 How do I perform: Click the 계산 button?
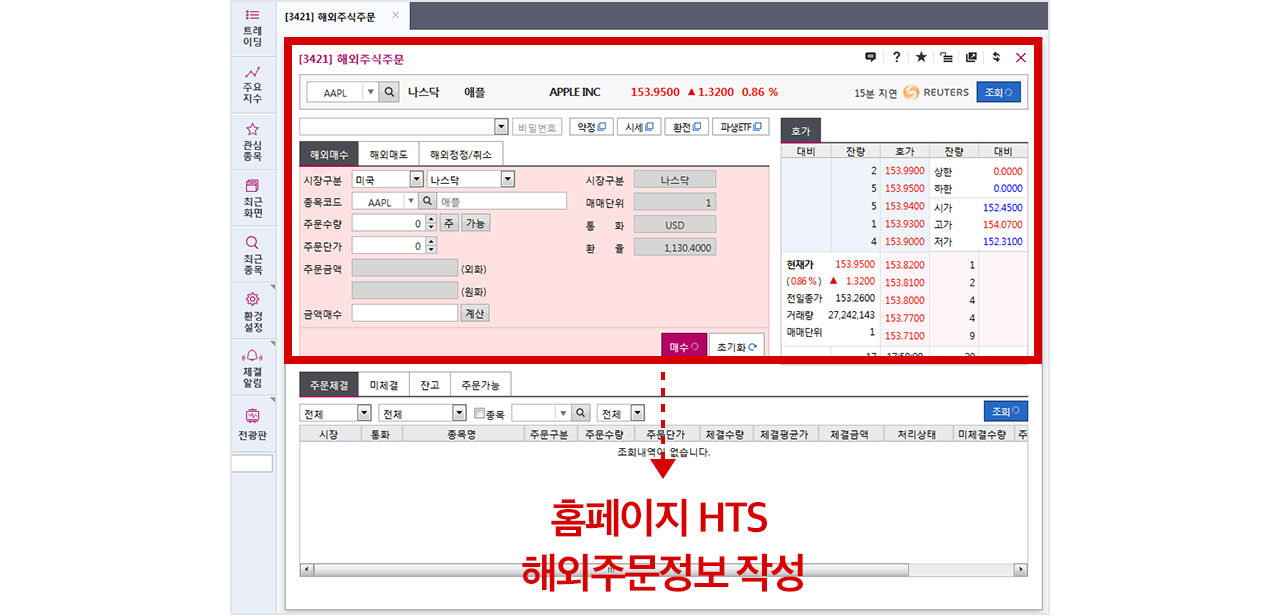(475, 313)
